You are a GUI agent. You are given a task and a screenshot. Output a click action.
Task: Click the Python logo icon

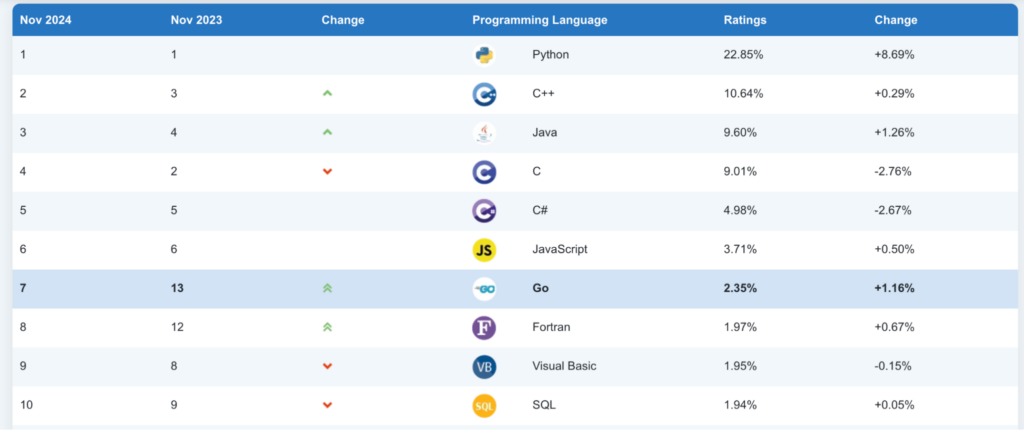pos(484,55)
